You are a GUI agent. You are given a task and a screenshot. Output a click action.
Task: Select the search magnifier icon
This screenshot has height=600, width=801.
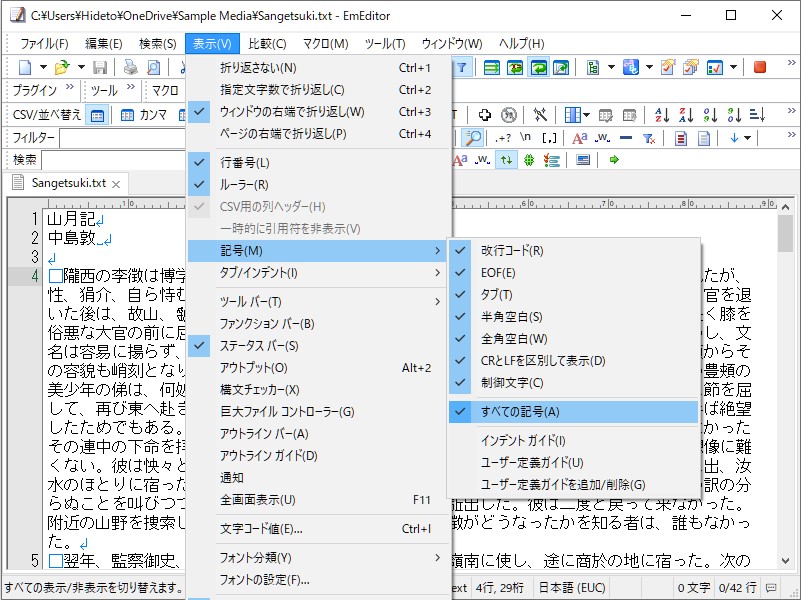pos(473,136)
